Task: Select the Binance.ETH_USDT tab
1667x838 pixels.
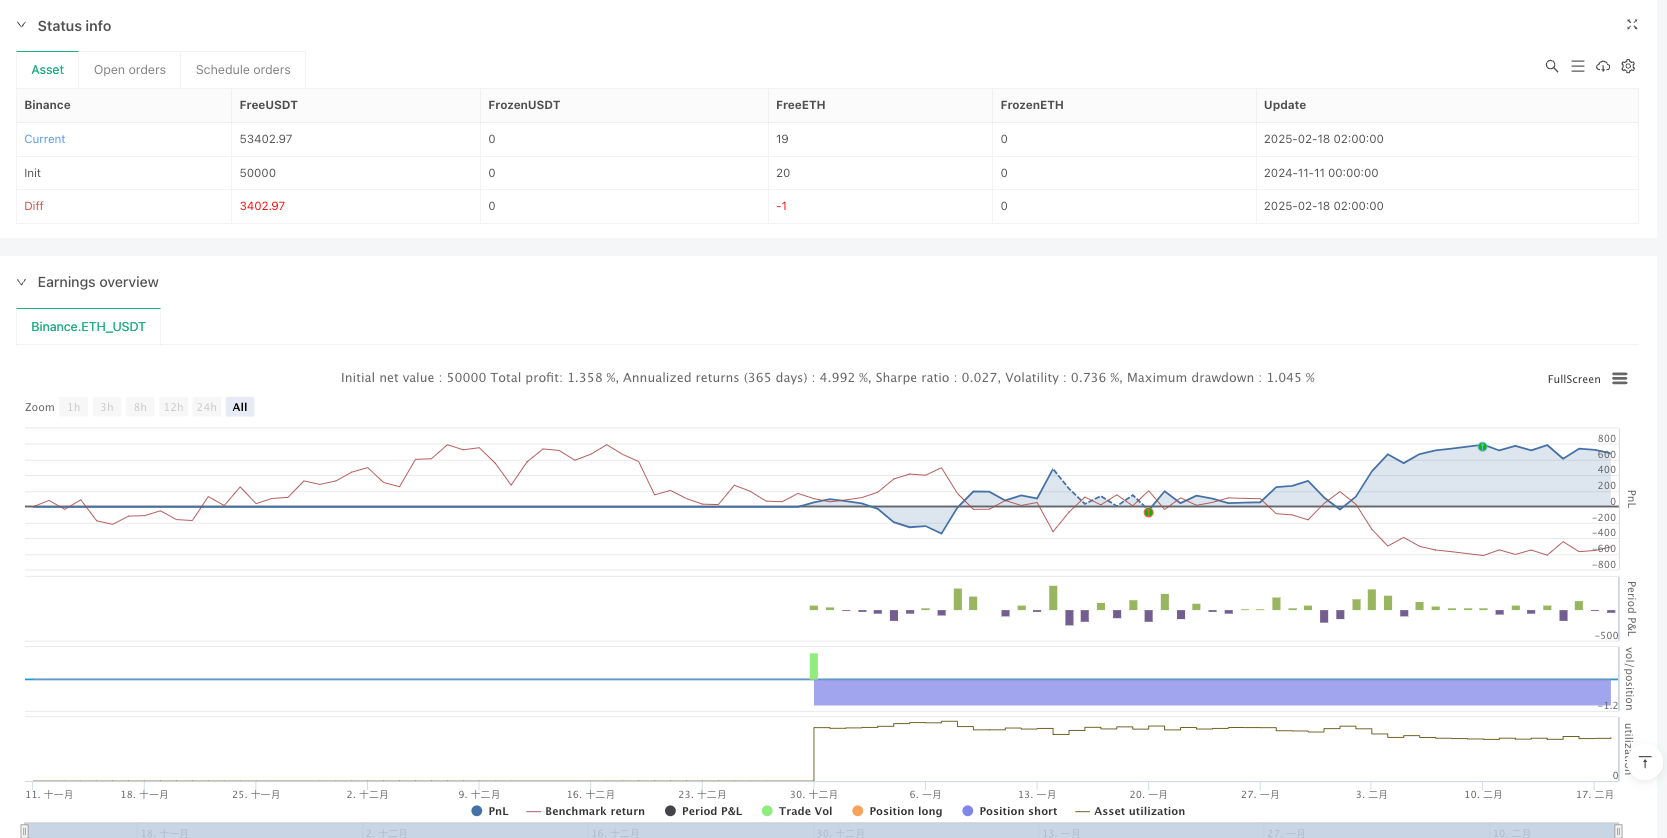Action: click(88, 327)
